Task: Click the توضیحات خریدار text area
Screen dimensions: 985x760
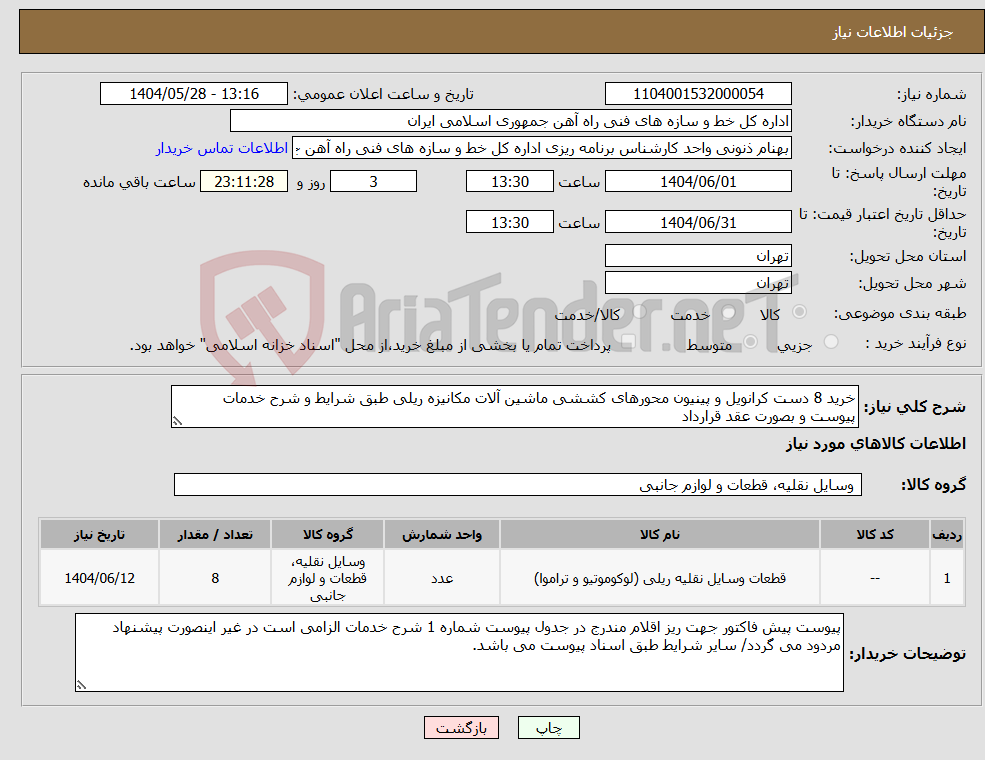Action: click(459, 653)
